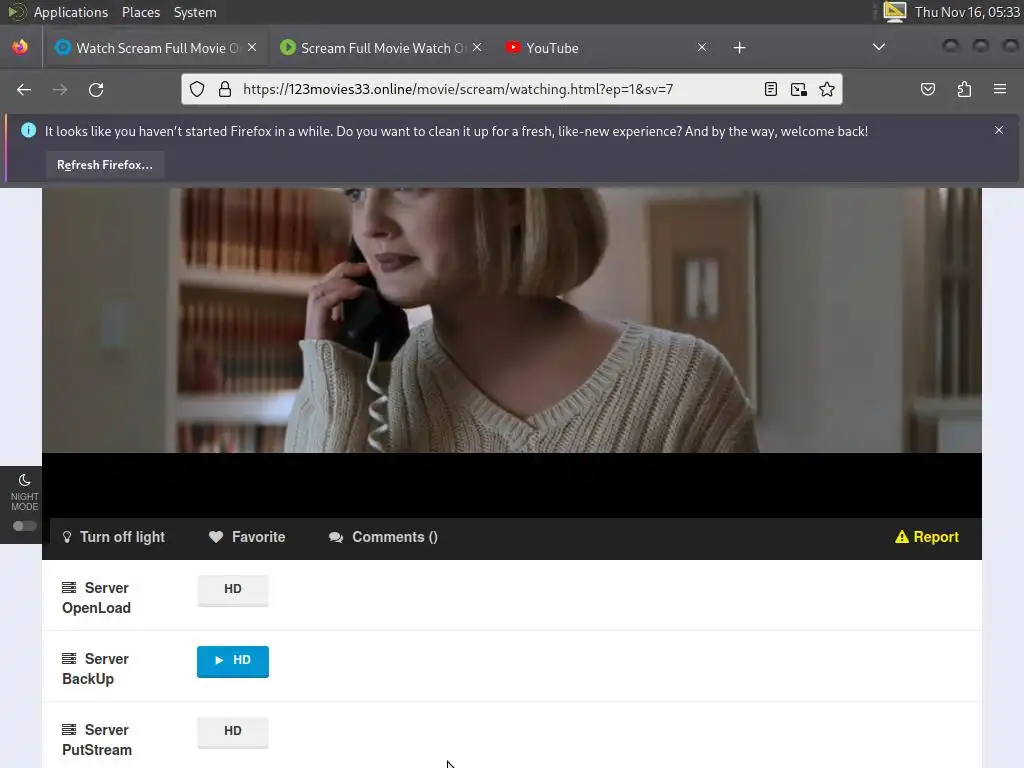Switch to Watch Scream Full Movie tab

pos(155,48)
